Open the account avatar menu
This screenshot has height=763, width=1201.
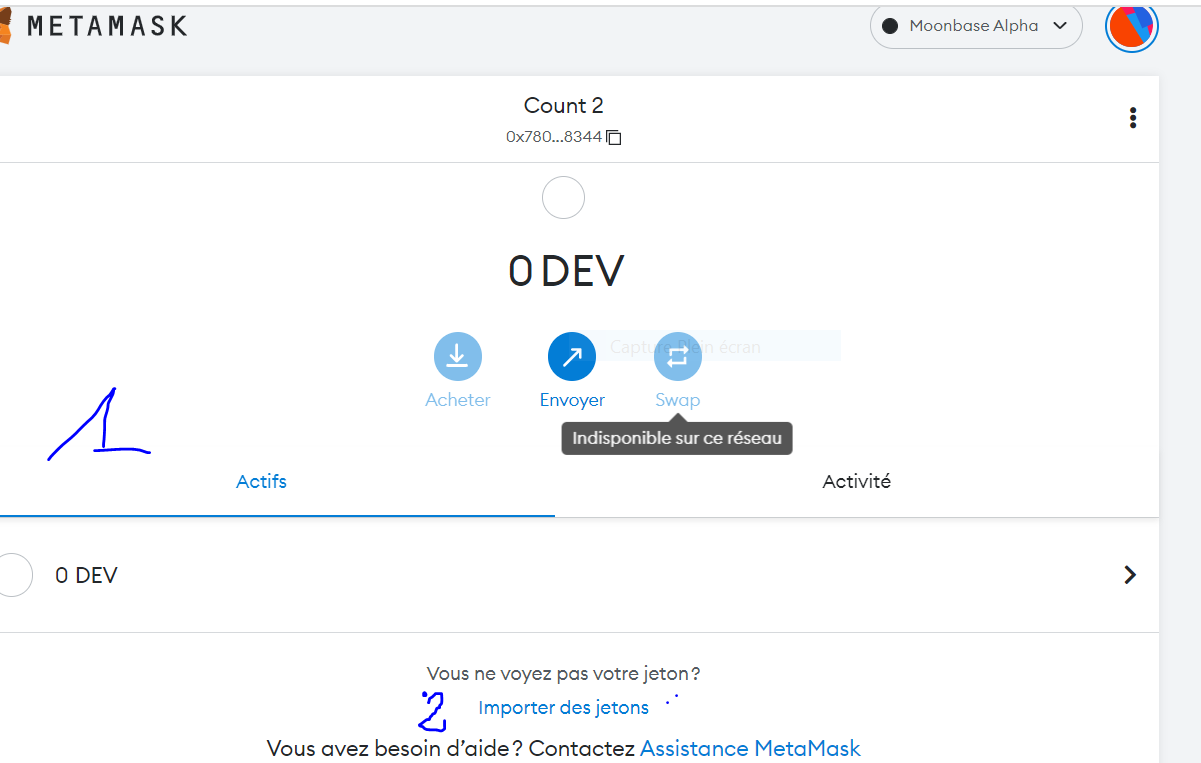point(1131,26)
